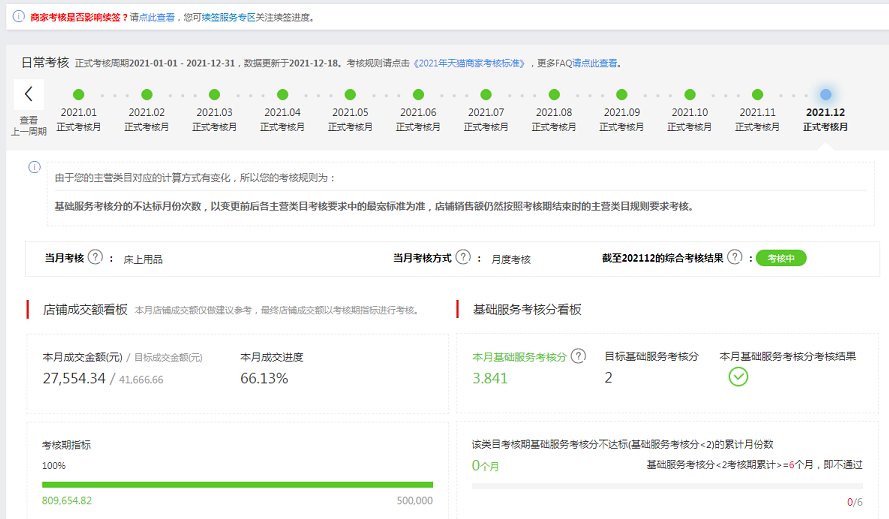Click the 0/6 months counter
This screenshot has height=519, width=889.
855,502
